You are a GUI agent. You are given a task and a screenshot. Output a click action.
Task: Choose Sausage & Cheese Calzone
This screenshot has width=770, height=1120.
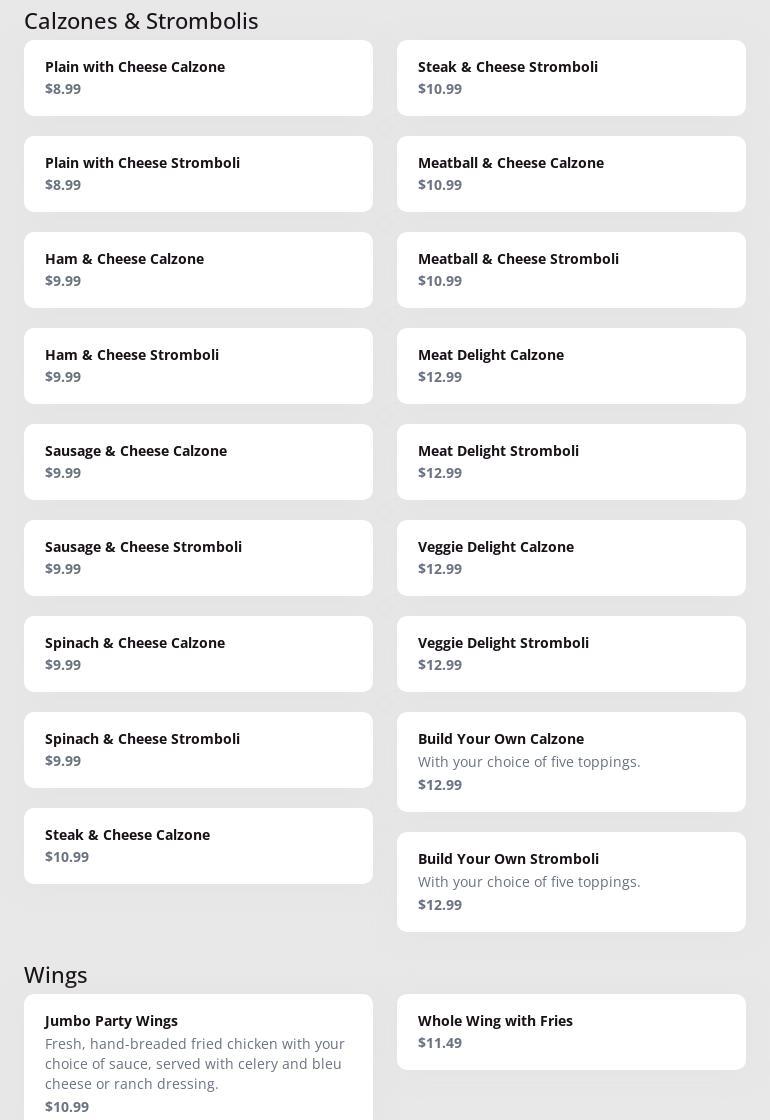point(198,462)
